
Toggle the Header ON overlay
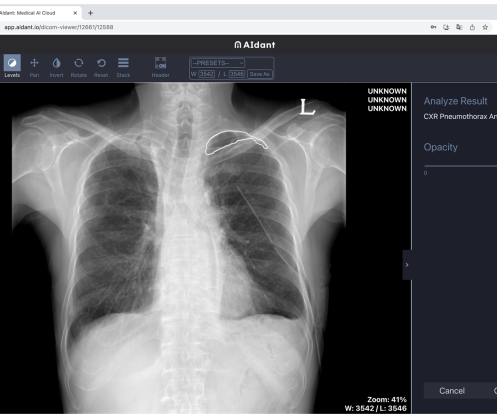click(160, 67)
